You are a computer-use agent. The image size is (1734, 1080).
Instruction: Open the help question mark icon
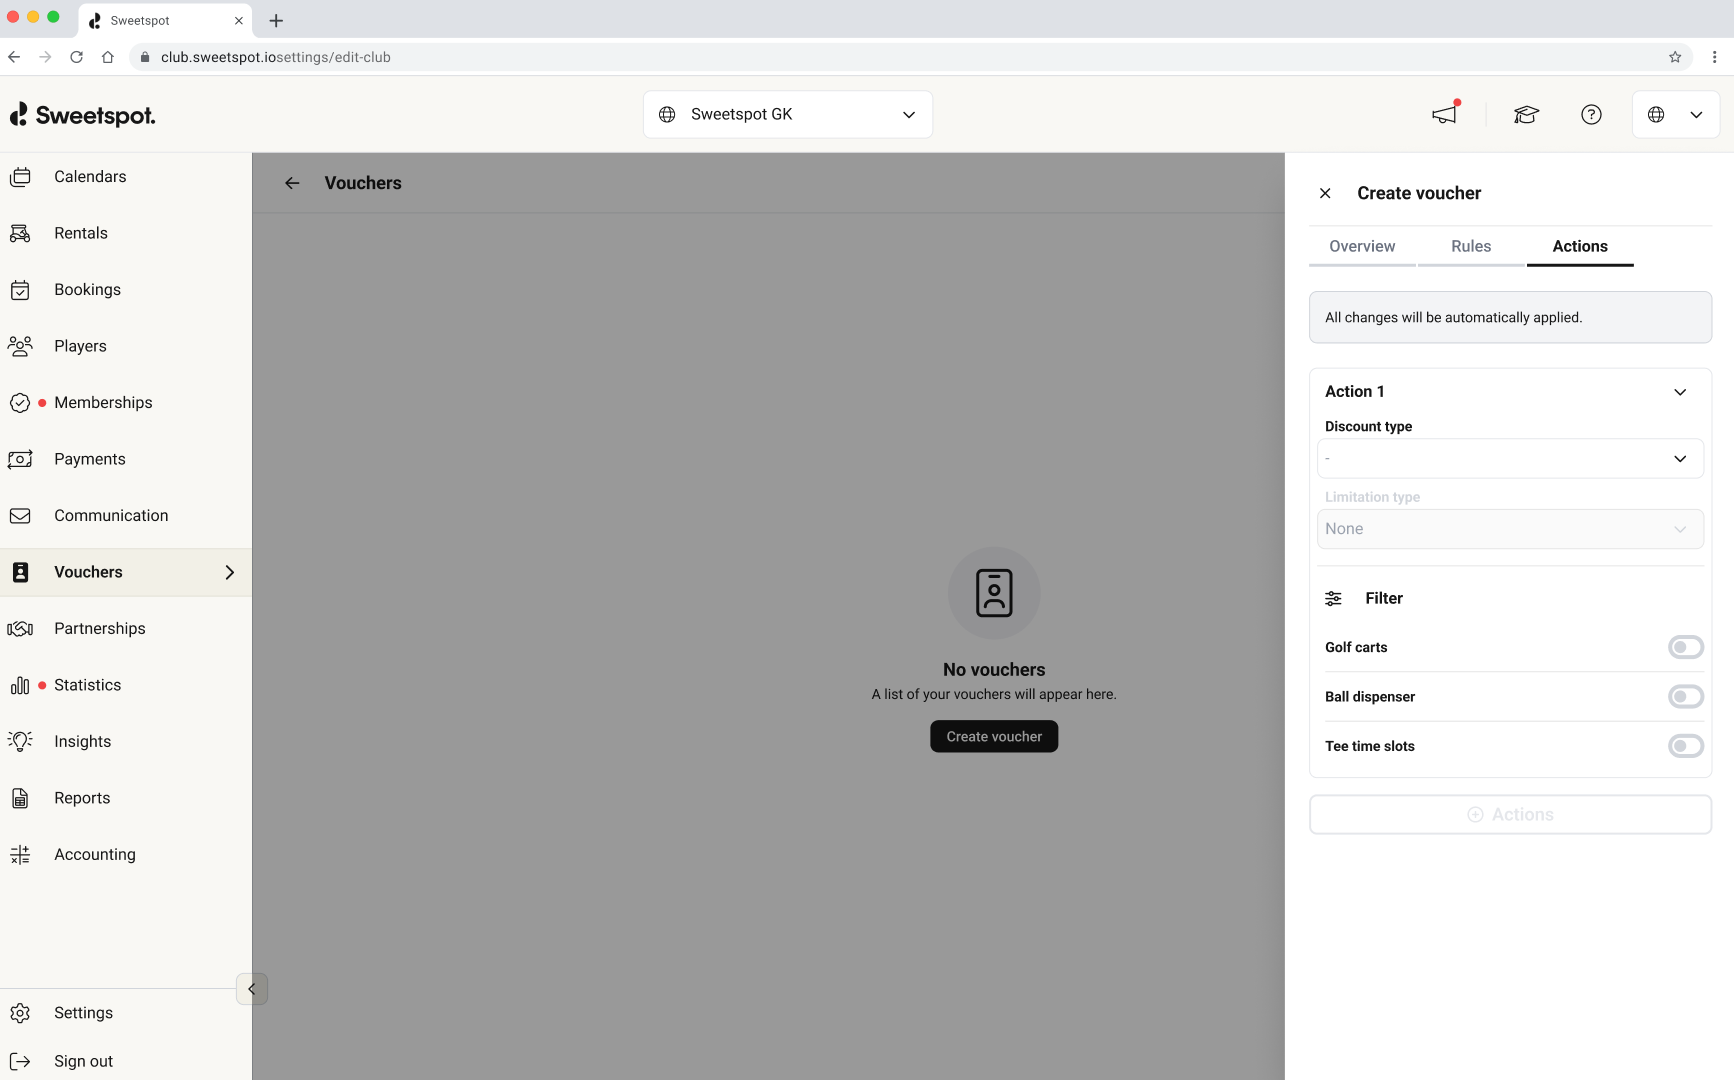pos(1591,115)
